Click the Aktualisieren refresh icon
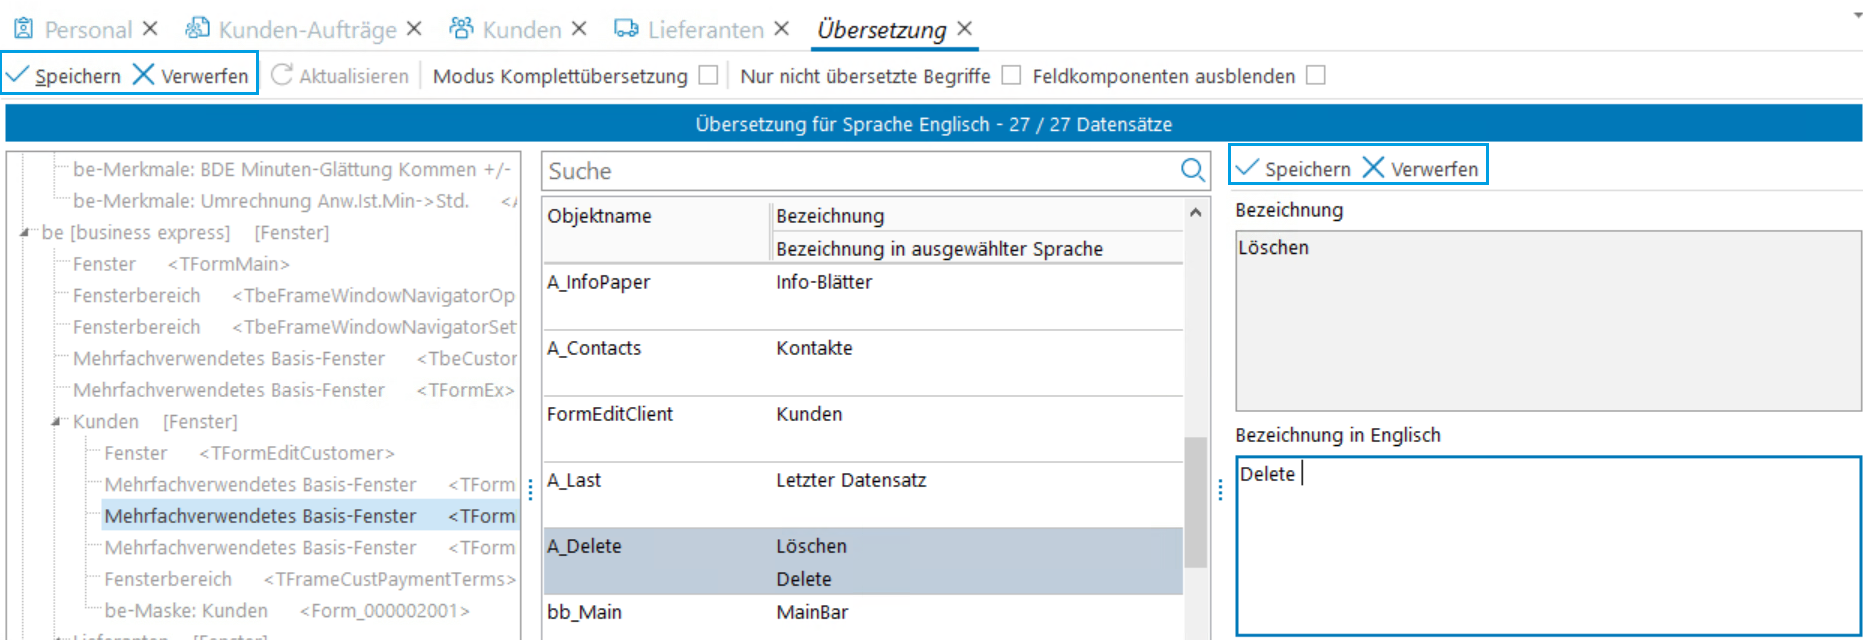Viewport: 1863px width, 640px height. pos(282,75)
